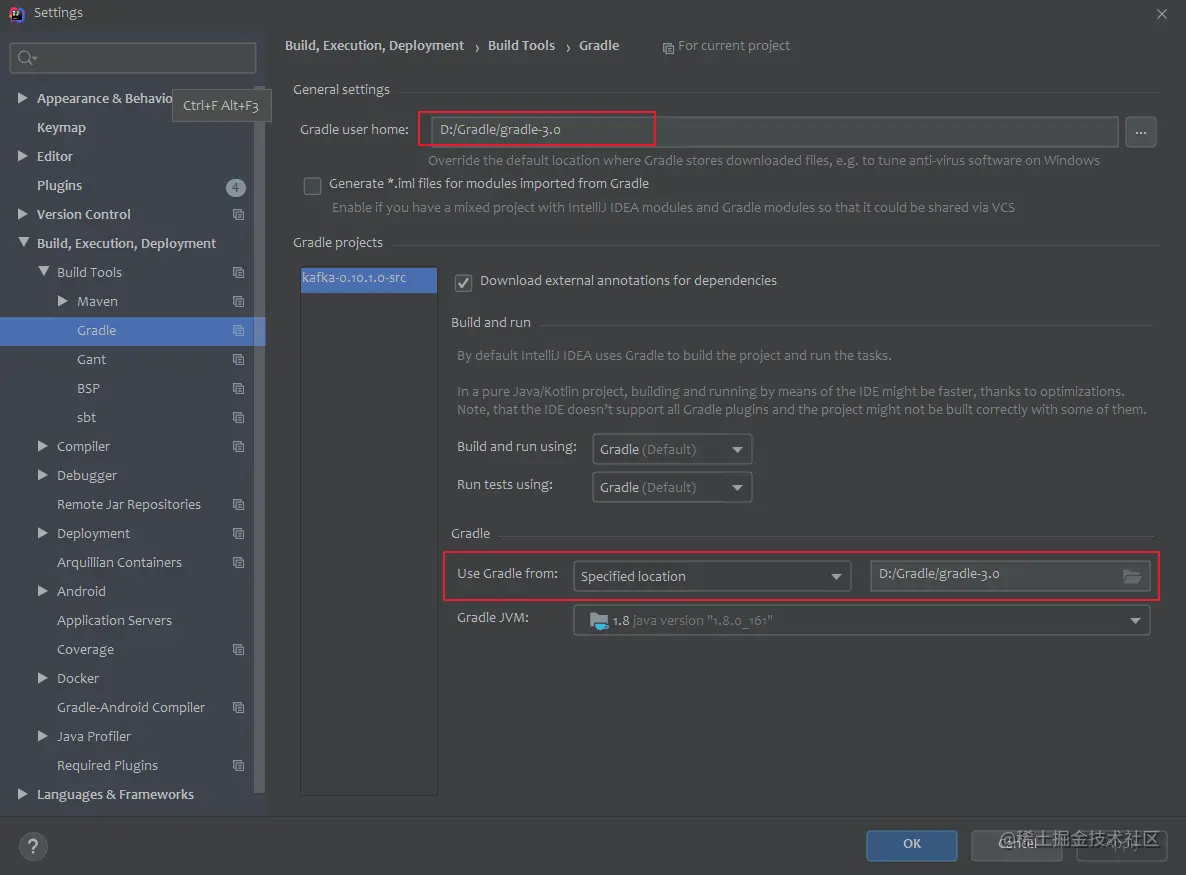Image resolution: width=1186 pixels, height=875 pixels.
Task: Enable Generate *.iml files for modules checkbox
Action: coord(312,185)
